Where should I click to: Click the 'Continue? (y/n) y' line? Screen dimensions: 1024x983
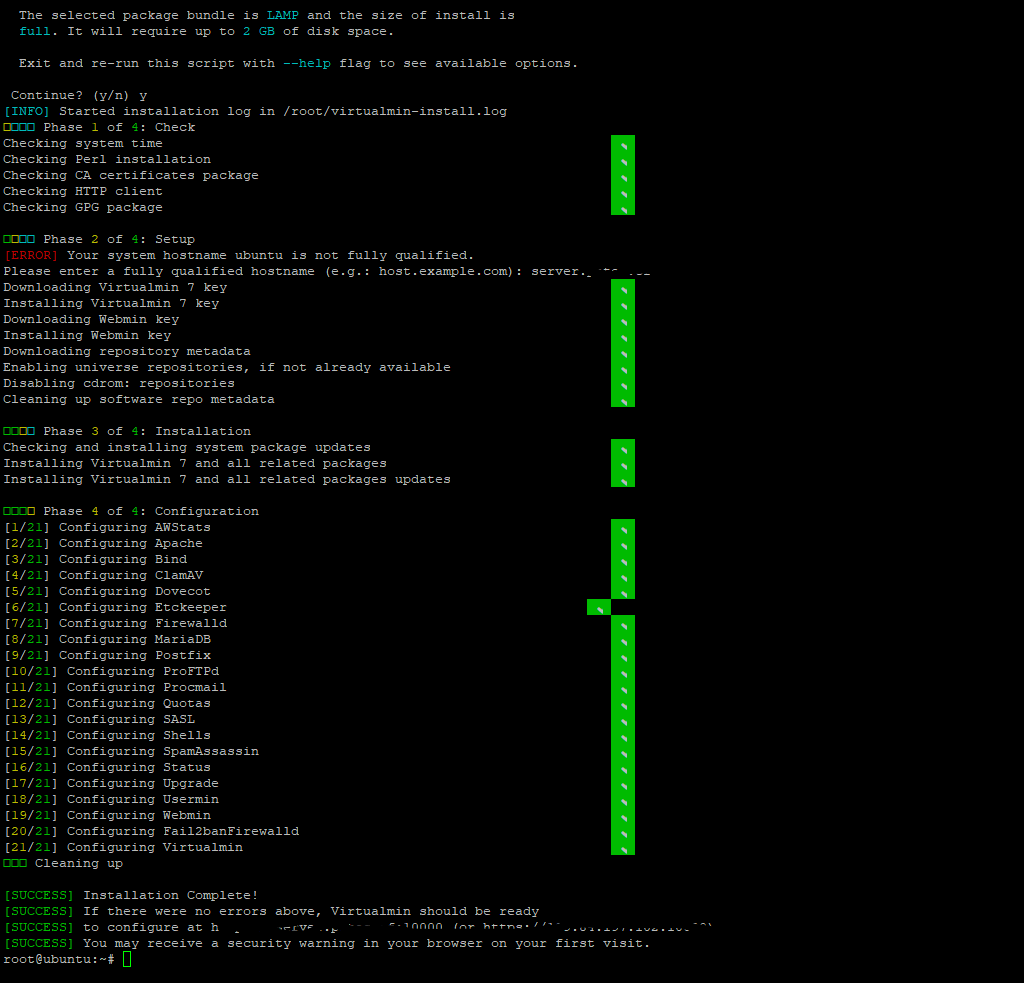click(79, 95)
